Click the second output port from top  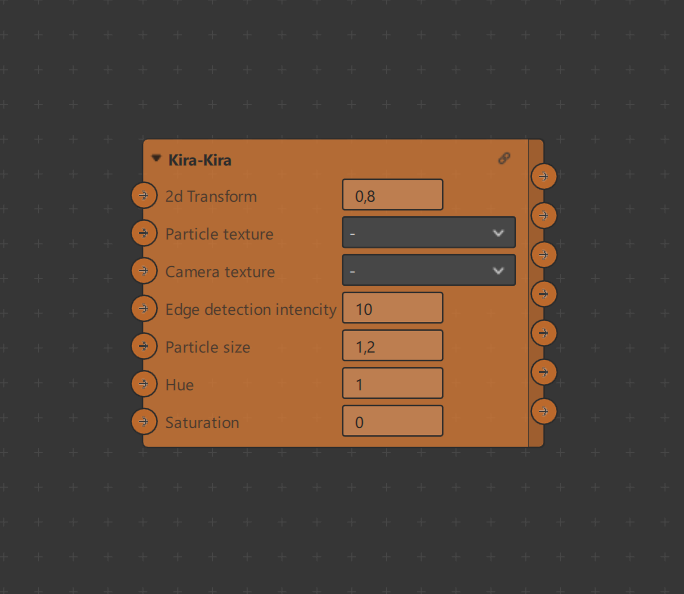click(x=544, y=215)
